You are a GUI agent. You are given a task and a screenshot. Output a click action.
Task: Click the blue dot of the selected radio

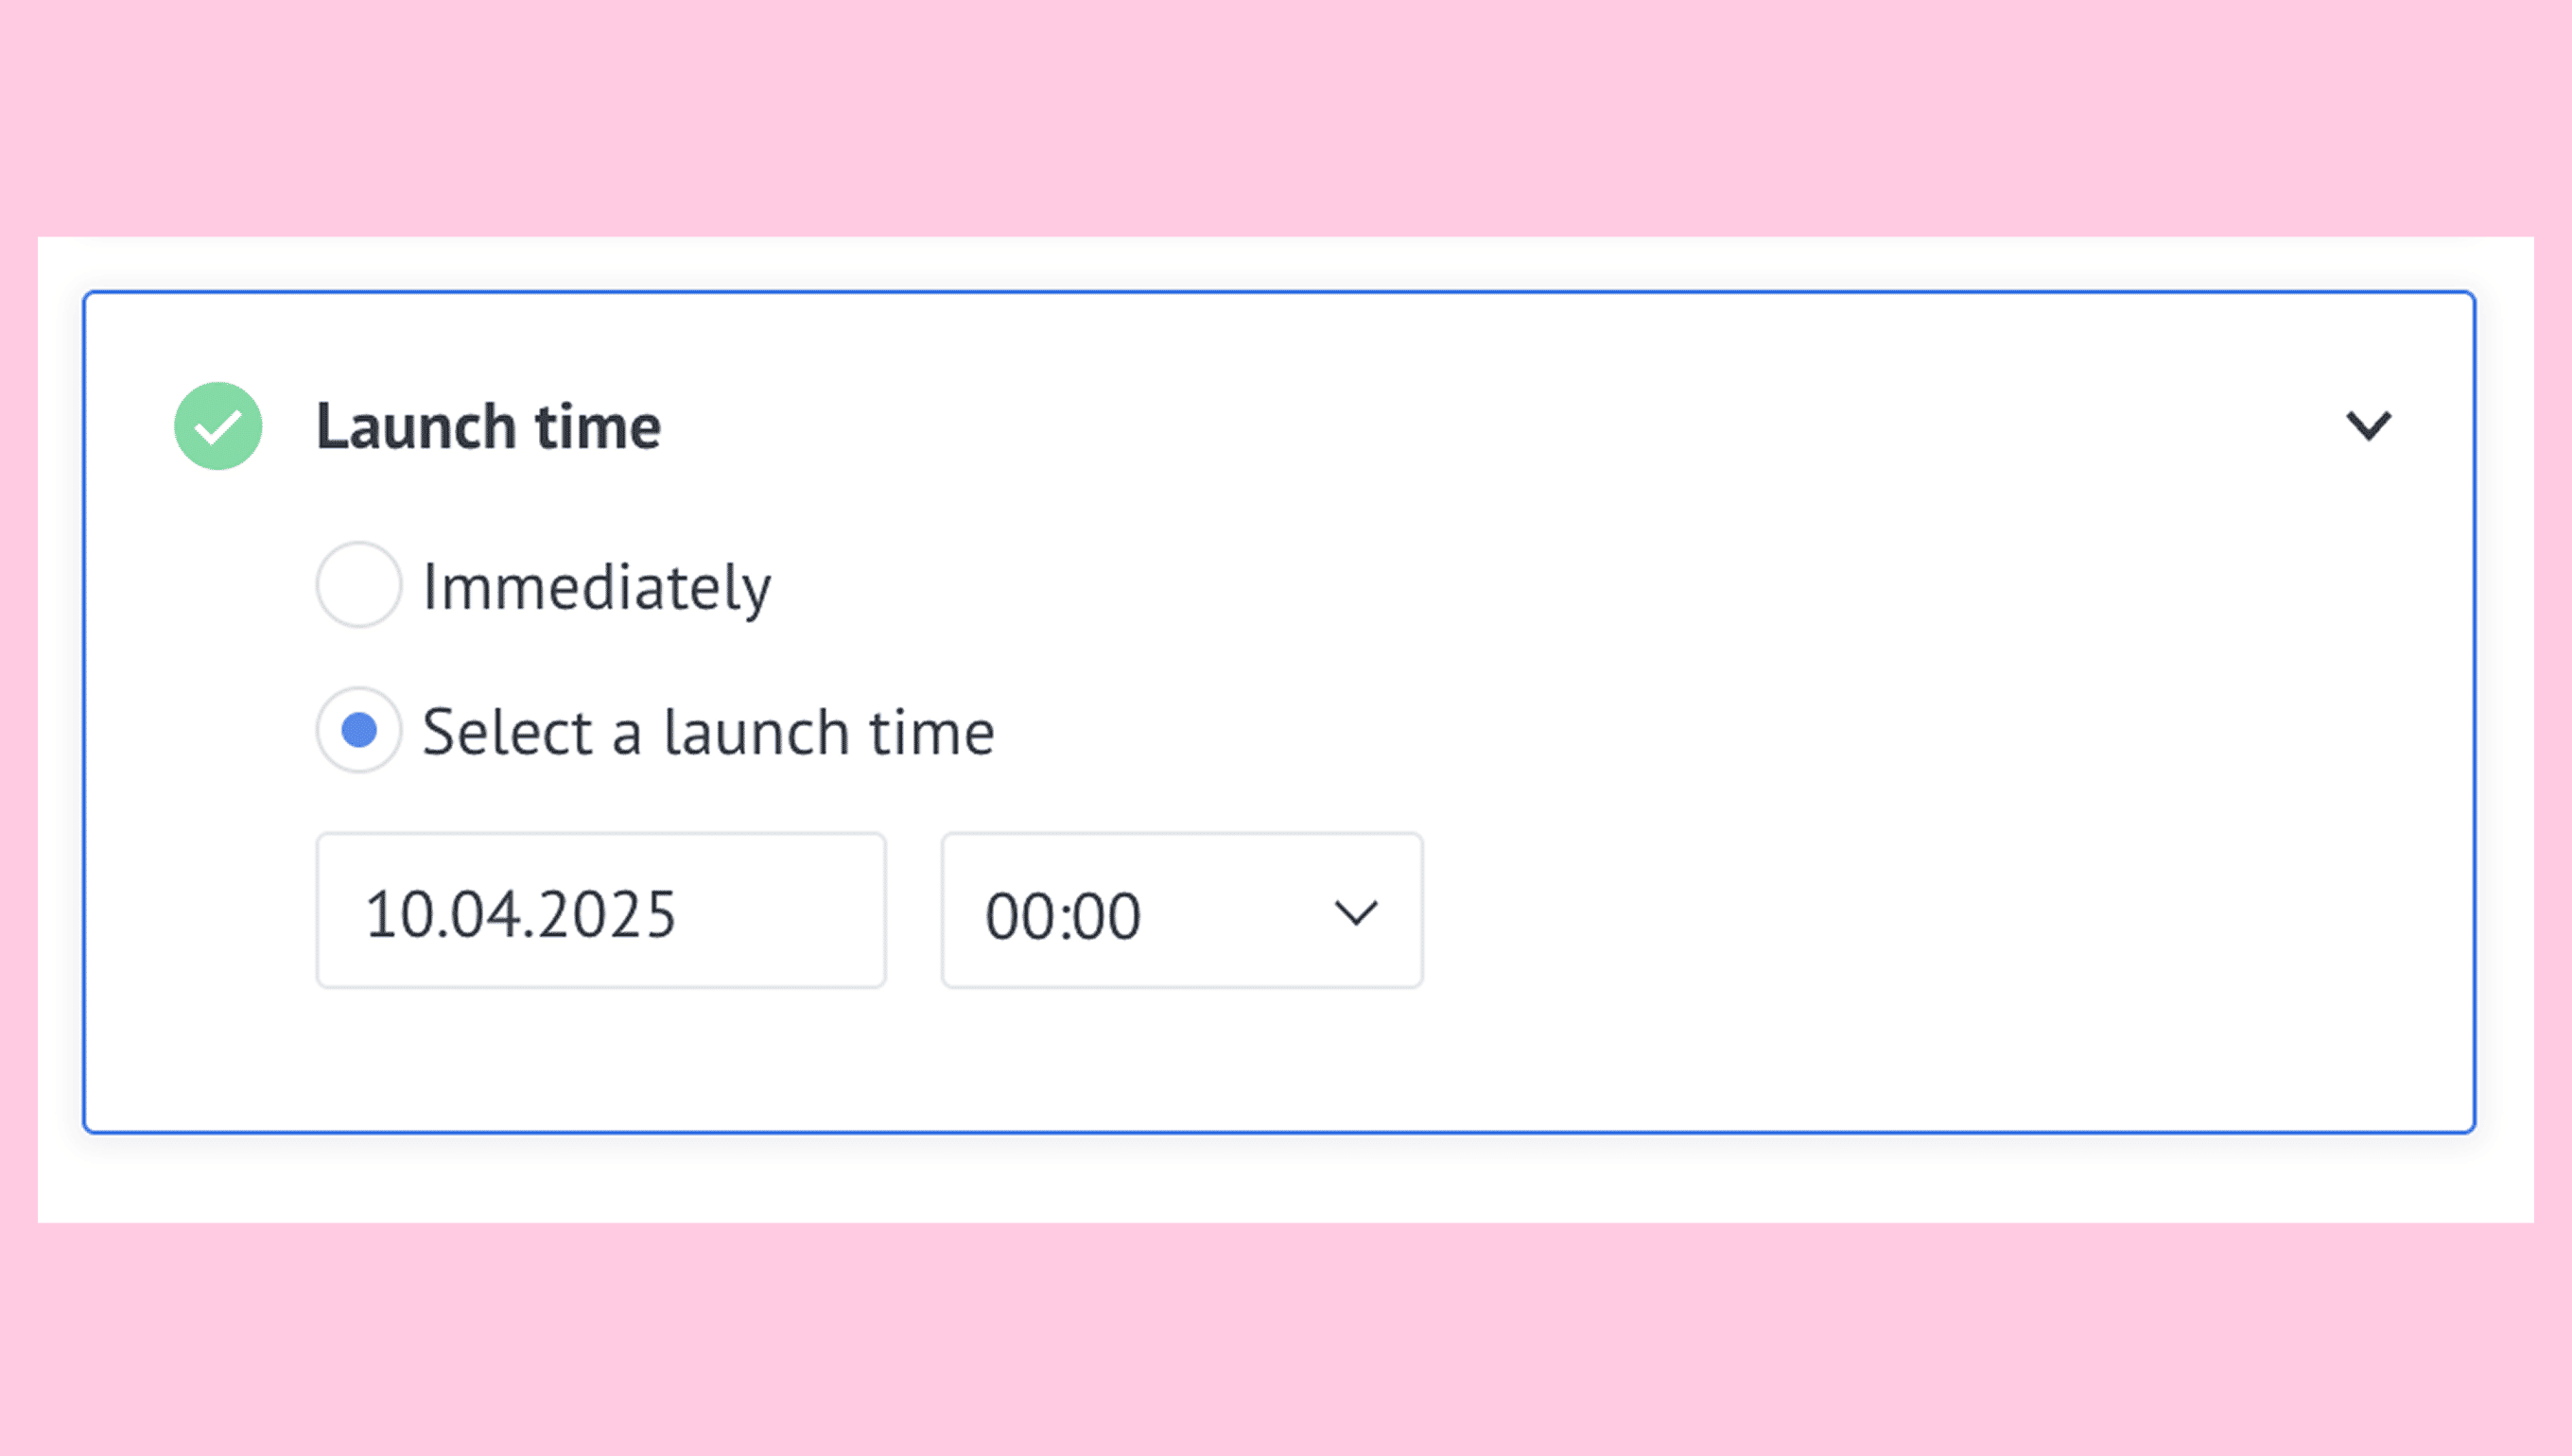(359, 730)
